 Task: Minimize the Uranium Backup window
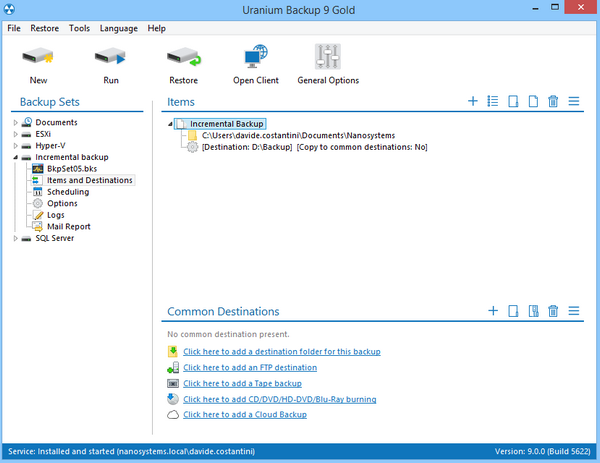pos(535,8)
